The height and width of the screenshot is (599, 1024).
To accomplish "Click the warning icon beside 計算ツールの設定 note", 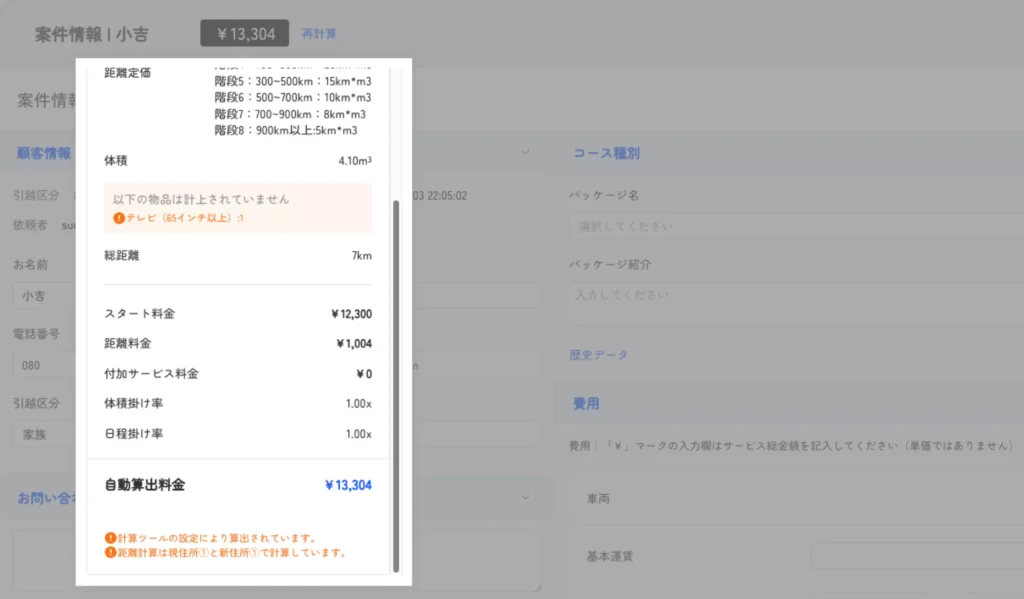I will tap(110, 538).
